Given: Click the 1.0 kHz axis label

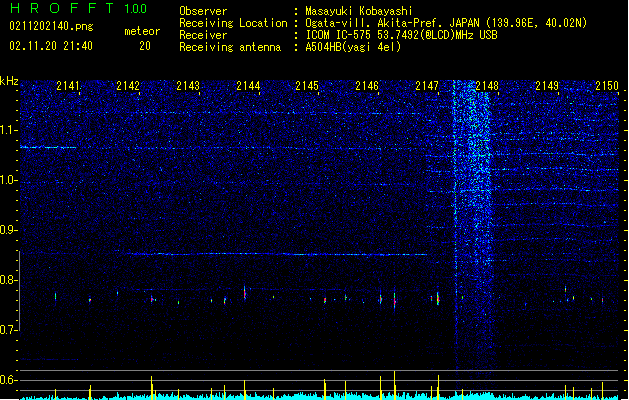Looking at the screenshot, I should coord(9,180).
